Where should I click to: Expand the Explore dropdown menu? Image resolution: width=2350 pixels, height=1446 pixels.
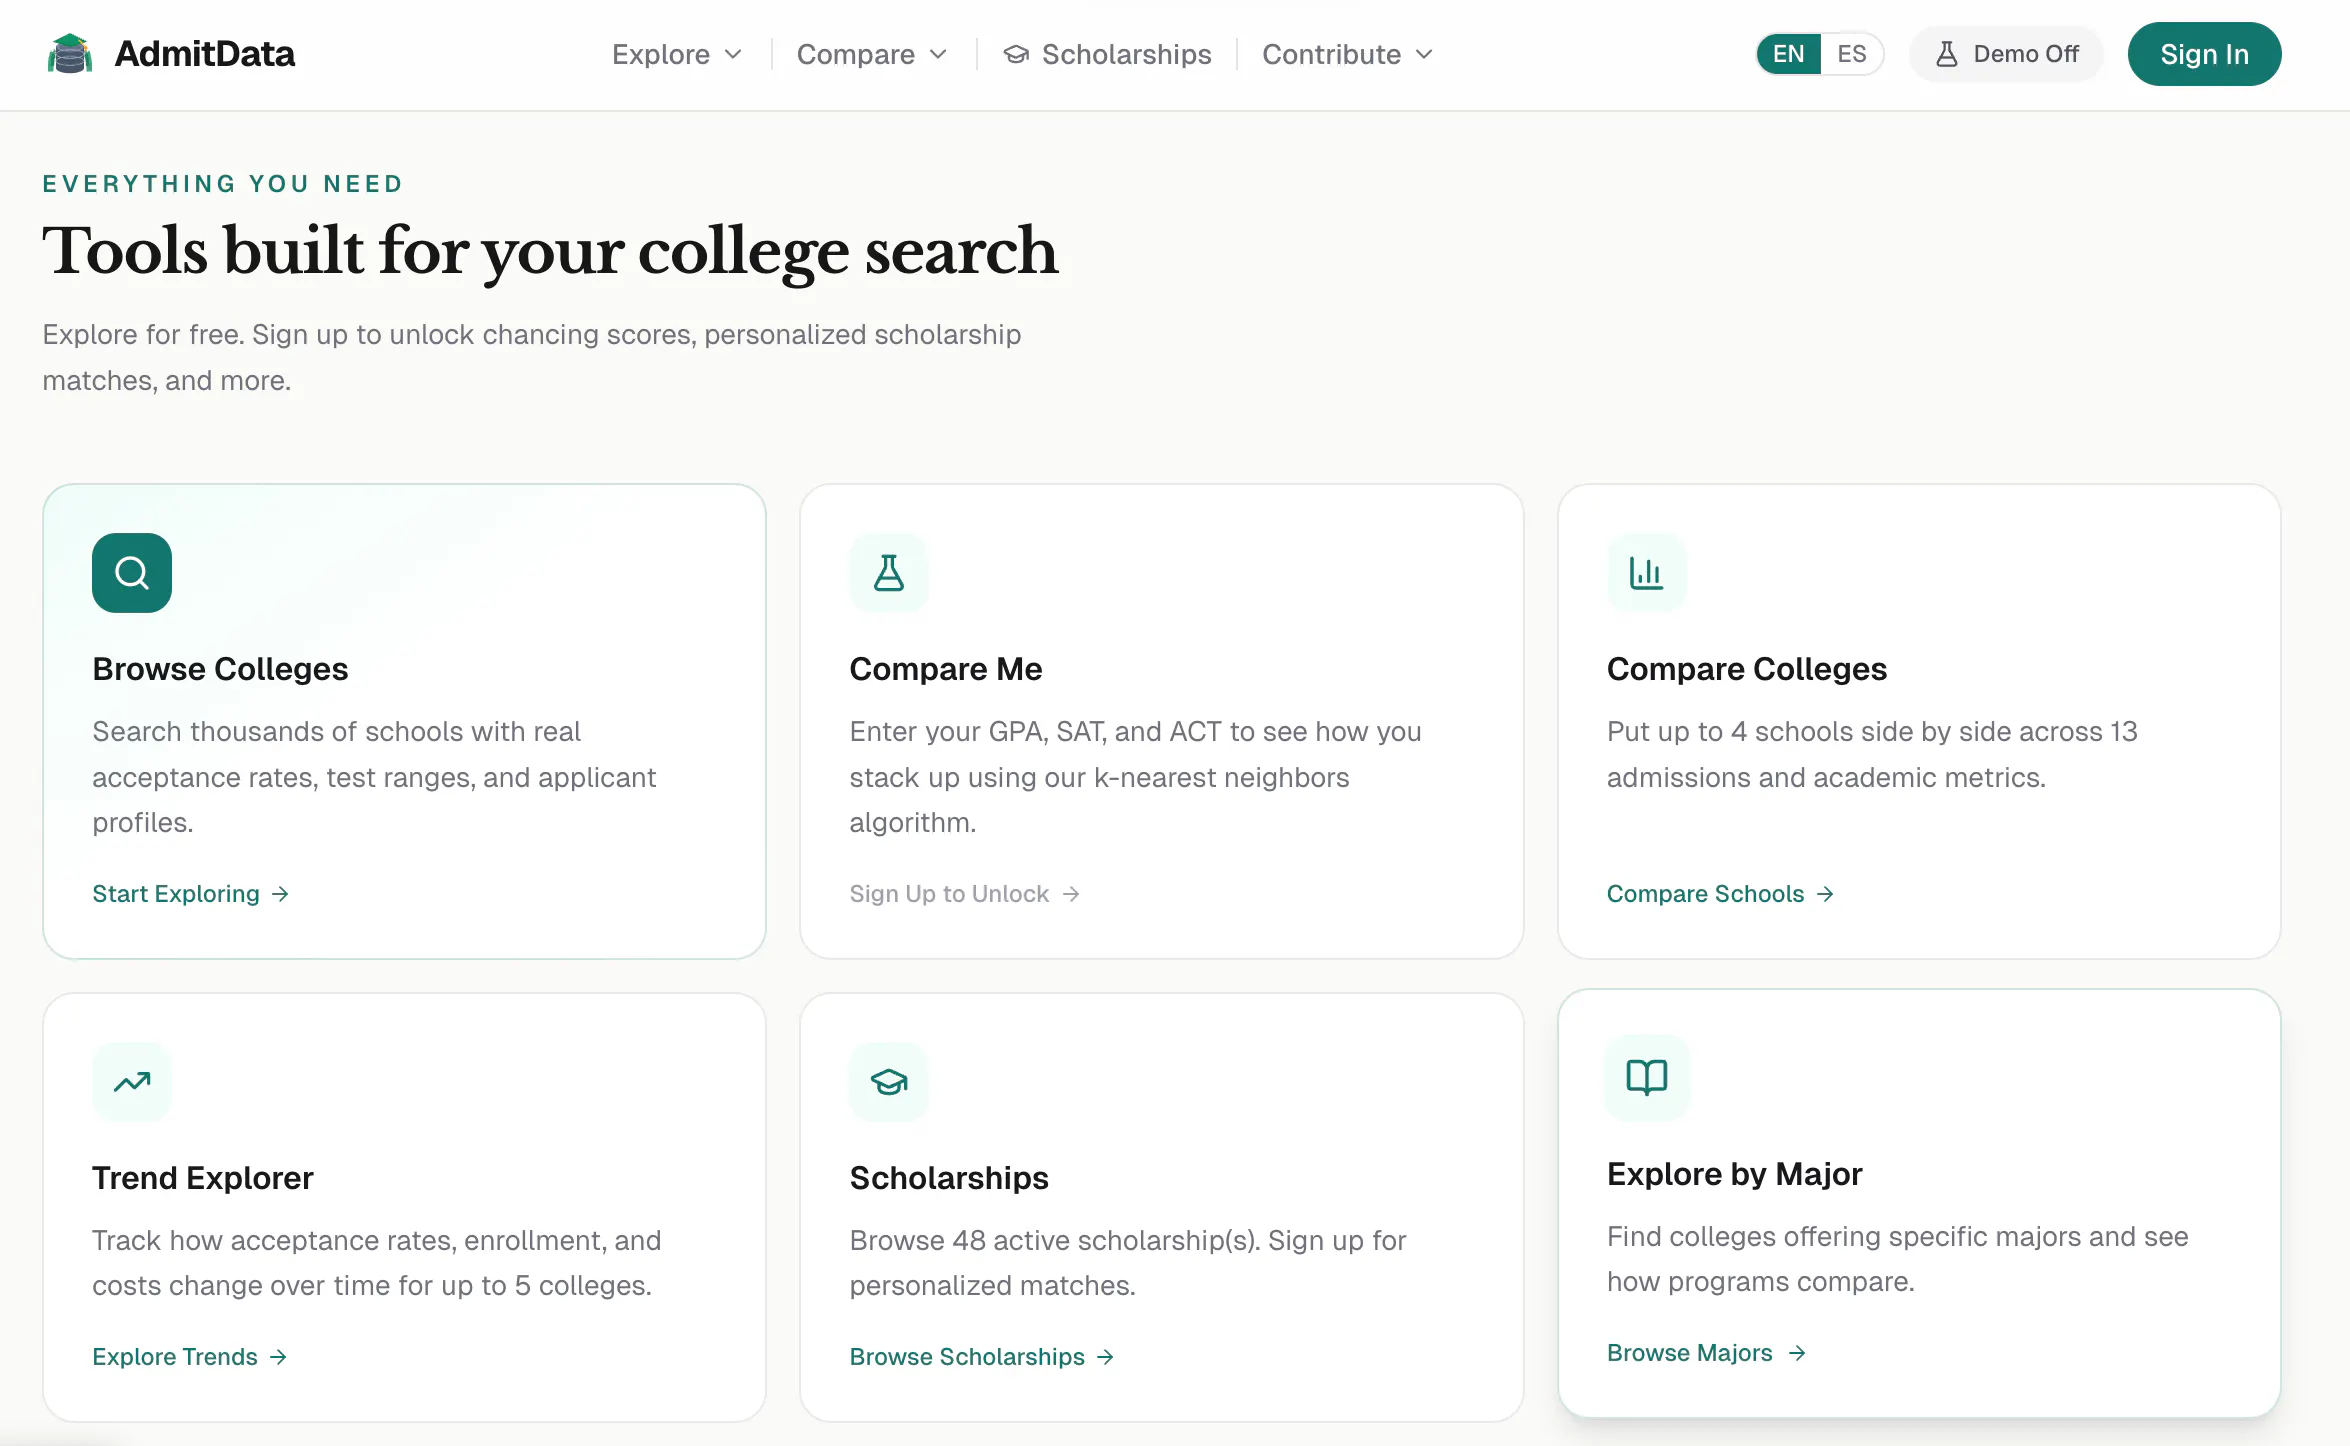tap(677, 54)
